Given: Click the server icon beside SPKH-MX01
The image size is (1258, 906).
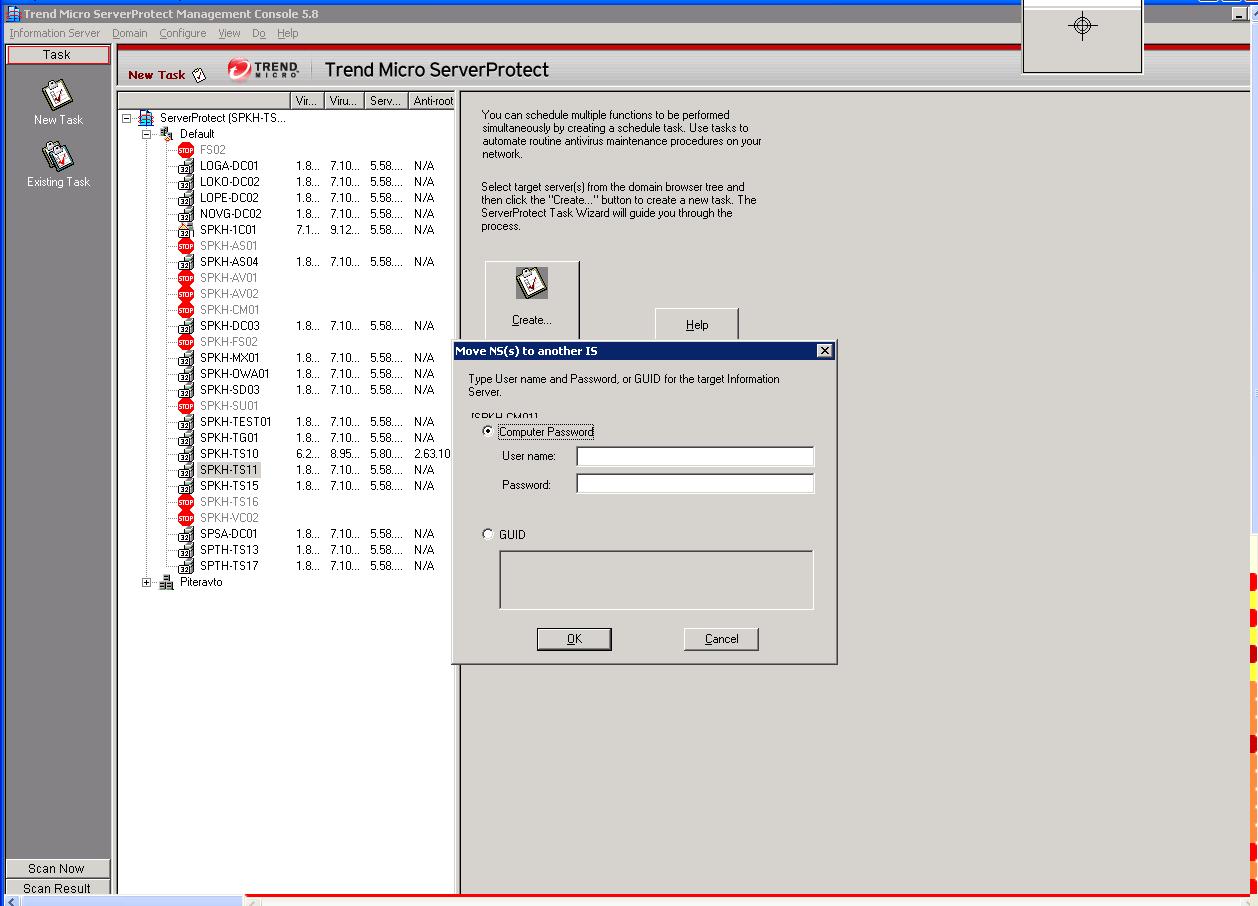Looking at the screenshot, I should click(x=186, y=358).
